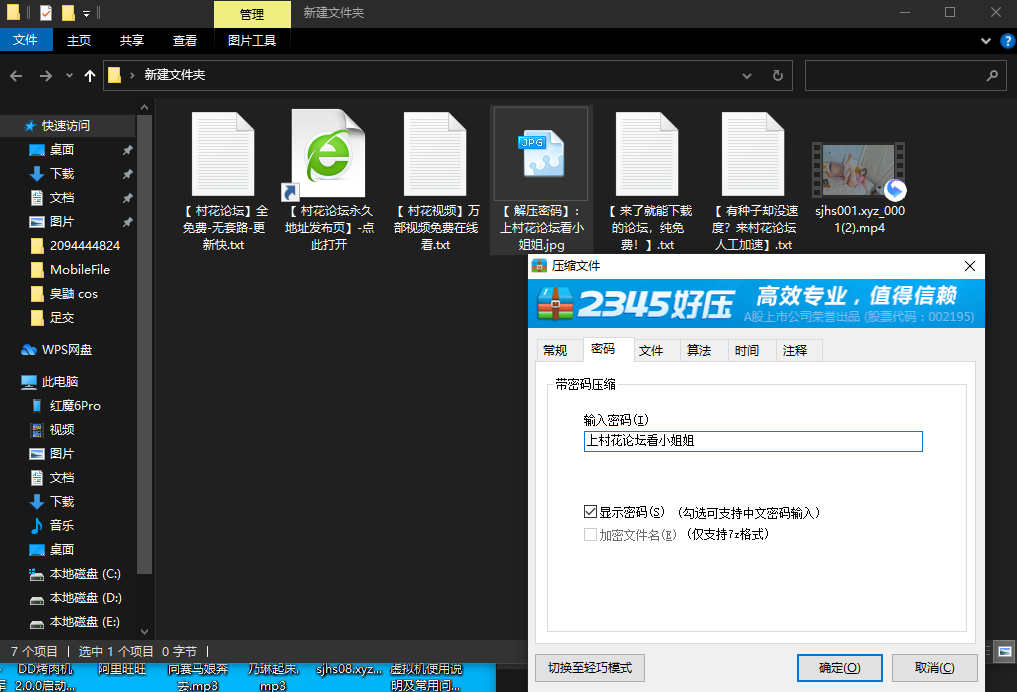Switch to the 算法 tab

tap(698, 350)
